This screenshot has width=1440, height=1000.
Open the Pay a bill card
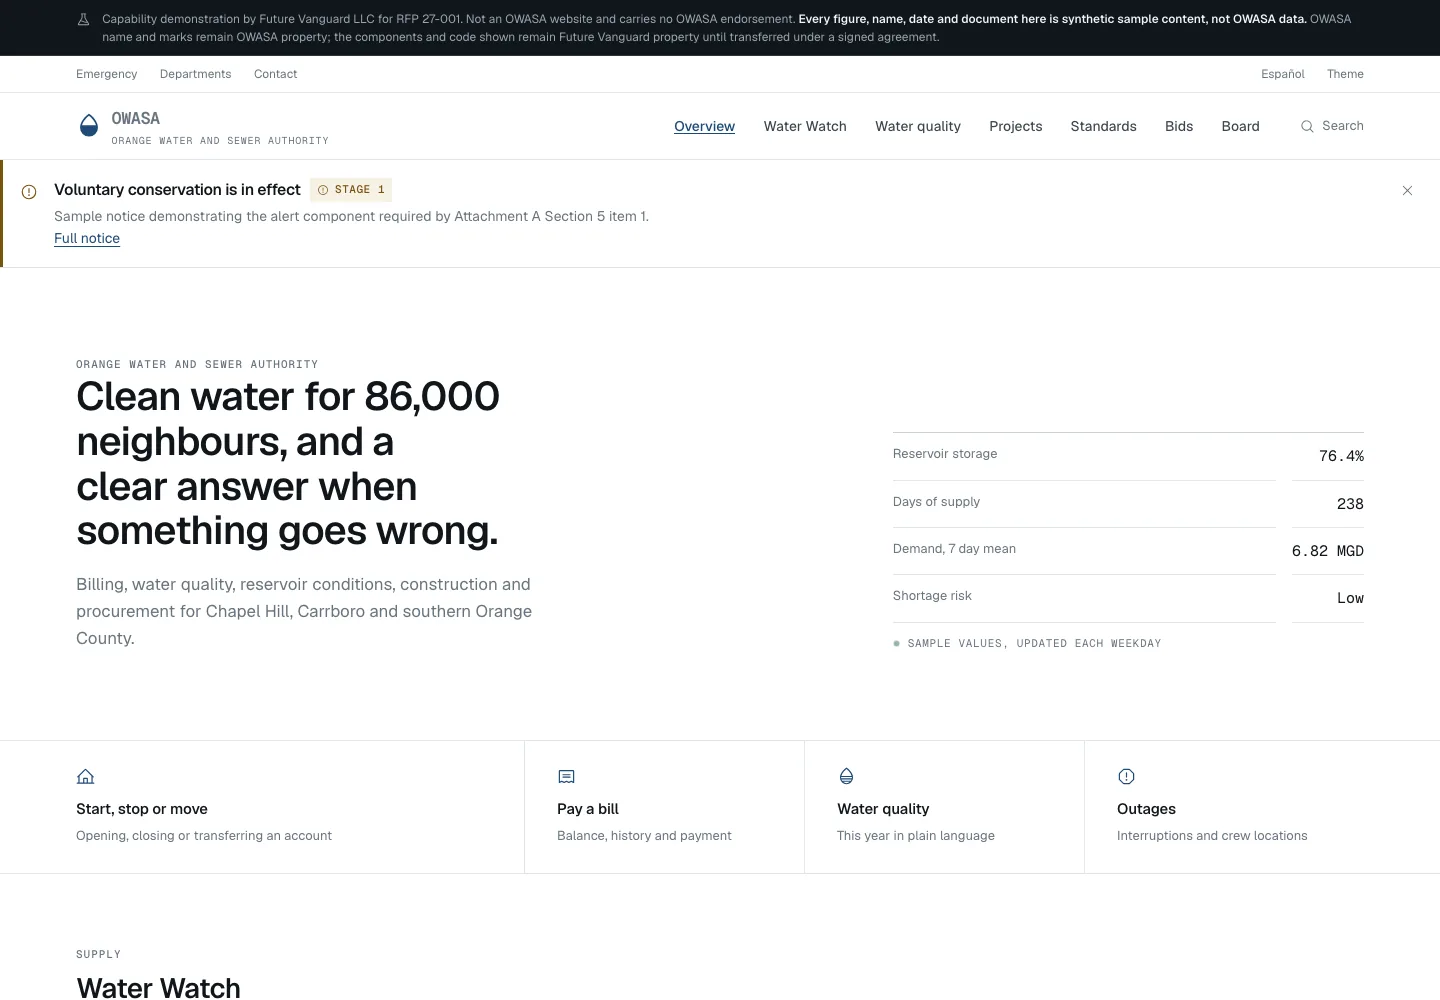point(665,807)
